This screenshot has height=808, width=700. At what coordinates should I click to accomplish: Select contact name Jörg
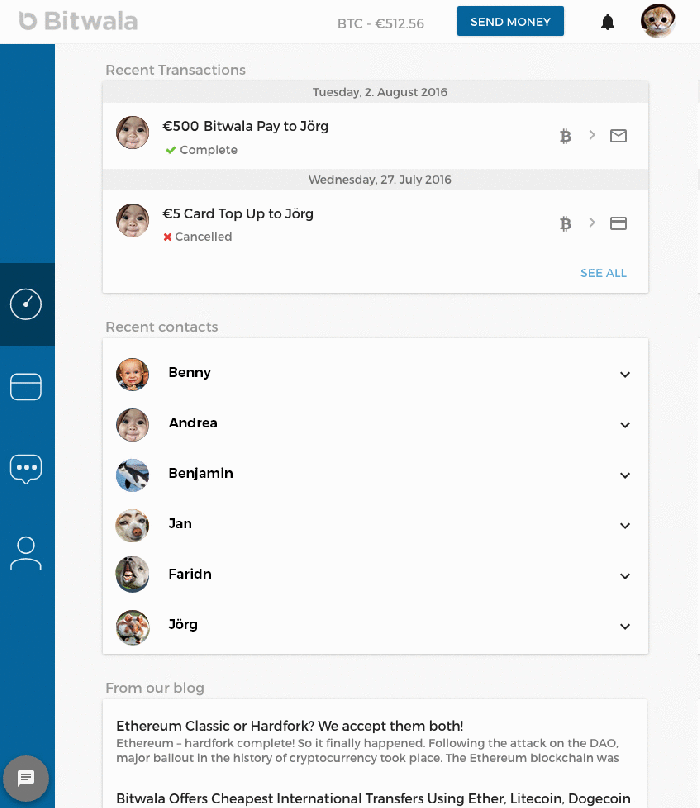pyautogui.click(x=183, y=625)
